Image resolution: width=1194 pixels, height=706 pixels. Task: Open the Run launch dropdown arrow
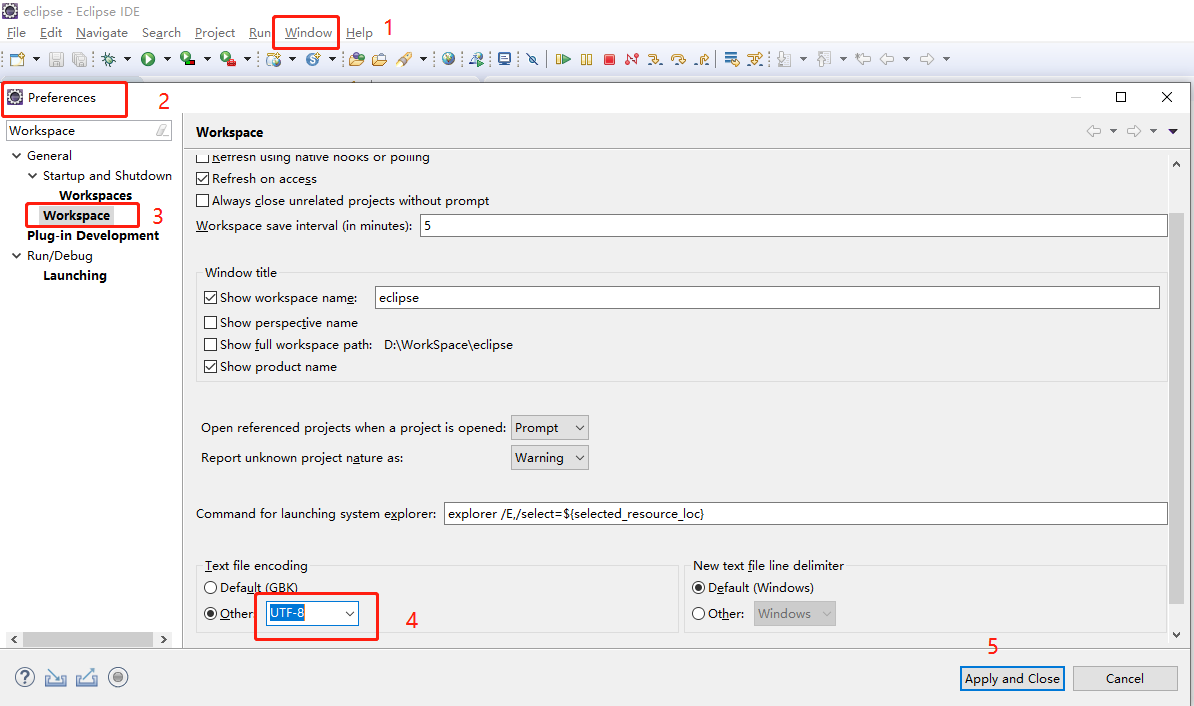tap(167, 59)
